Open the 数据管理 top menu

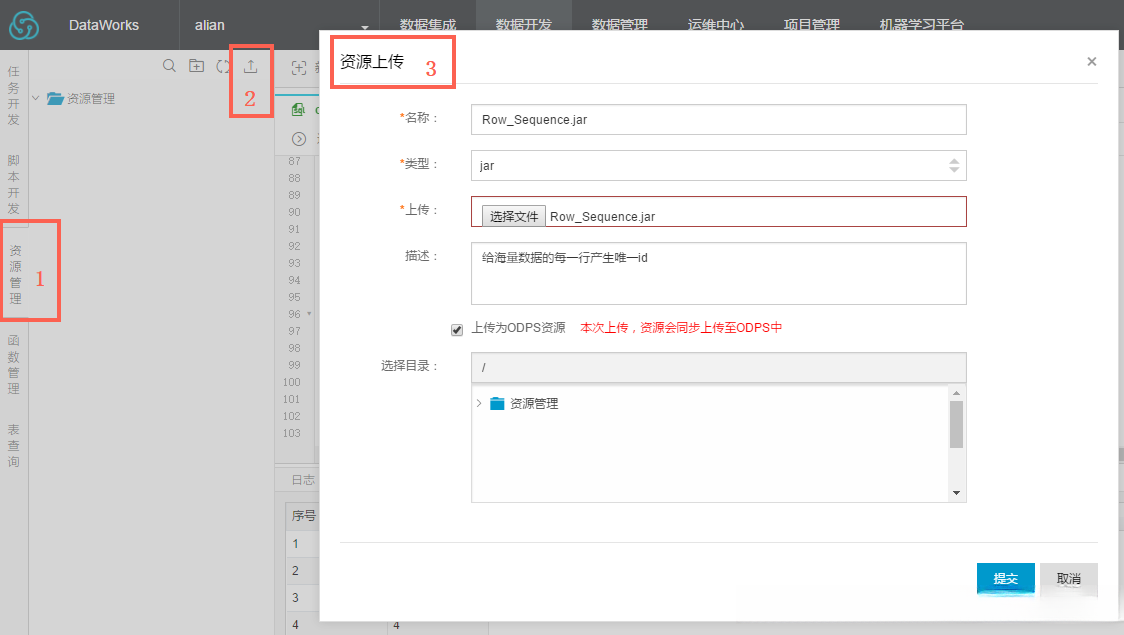[620, 25]
